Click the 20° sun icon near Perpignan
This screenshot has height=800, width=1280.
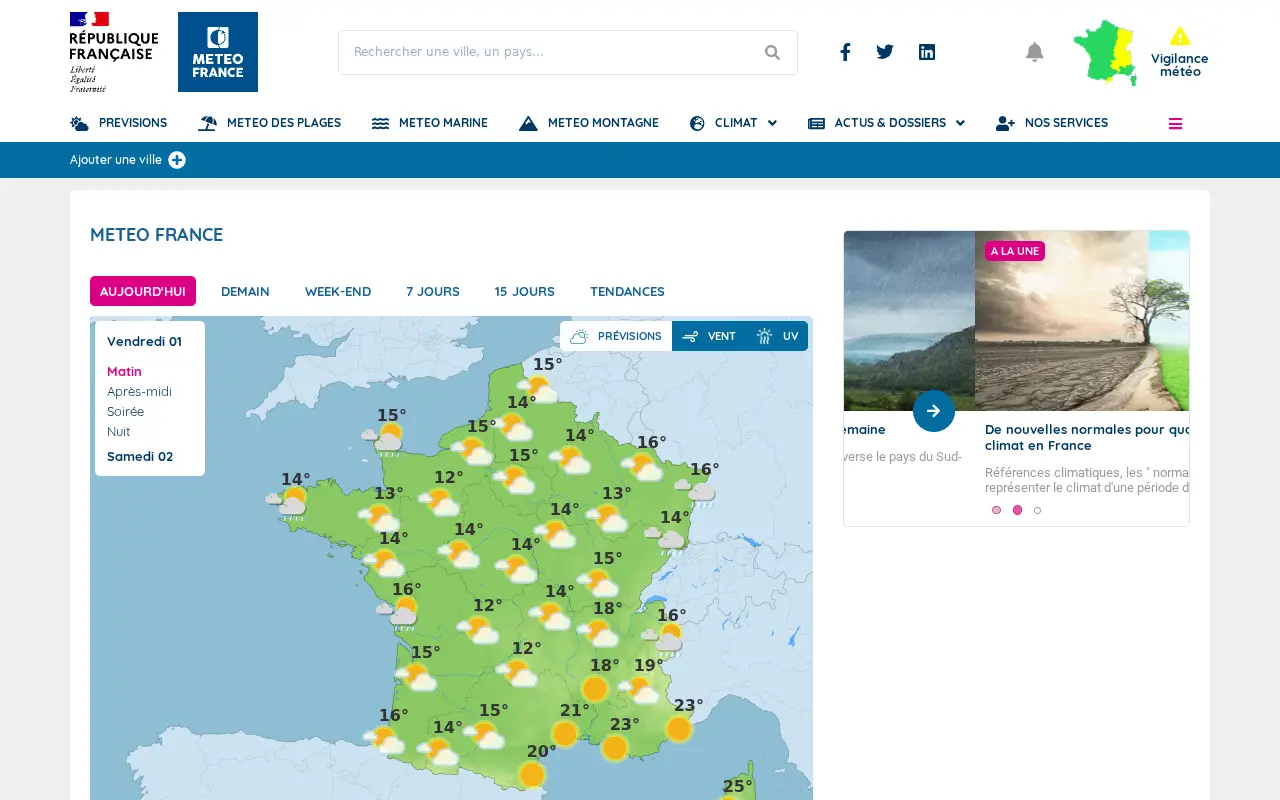click(532, 775)
